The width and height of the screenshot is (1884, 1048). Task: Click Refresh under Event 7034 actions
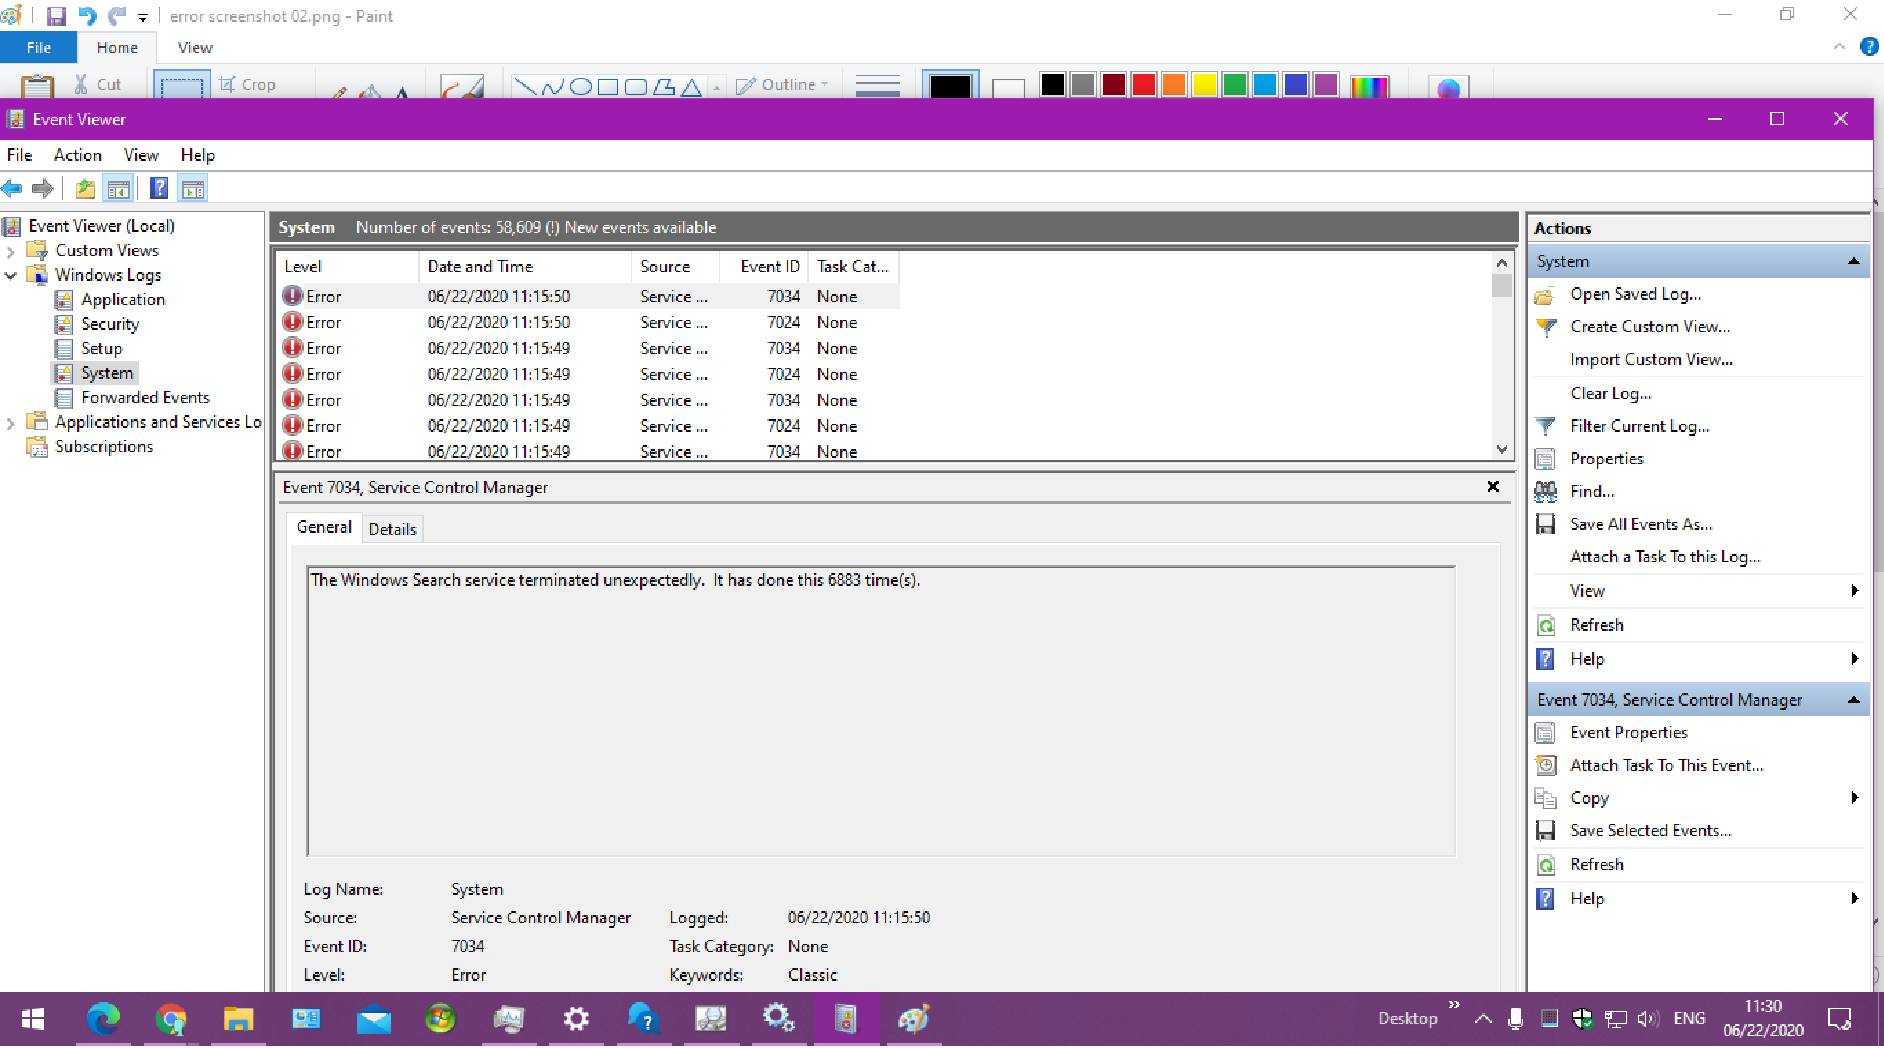(x=1596, y=864)
